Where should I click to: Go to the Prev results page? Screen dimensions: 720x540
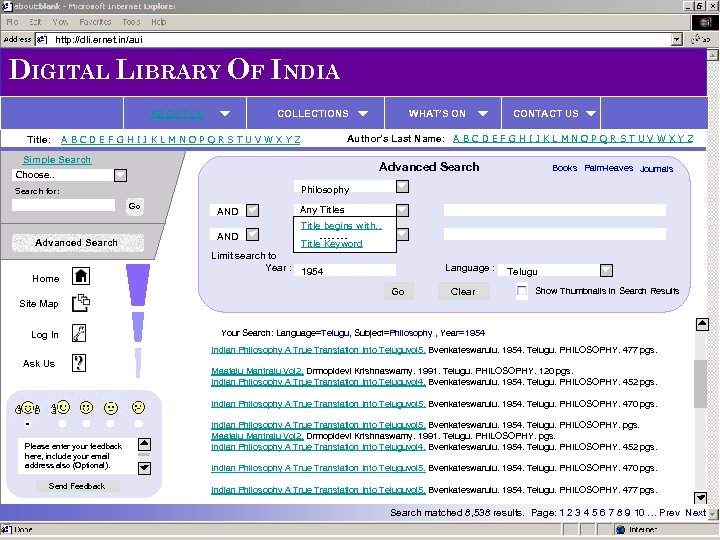[x=669, y=512]
